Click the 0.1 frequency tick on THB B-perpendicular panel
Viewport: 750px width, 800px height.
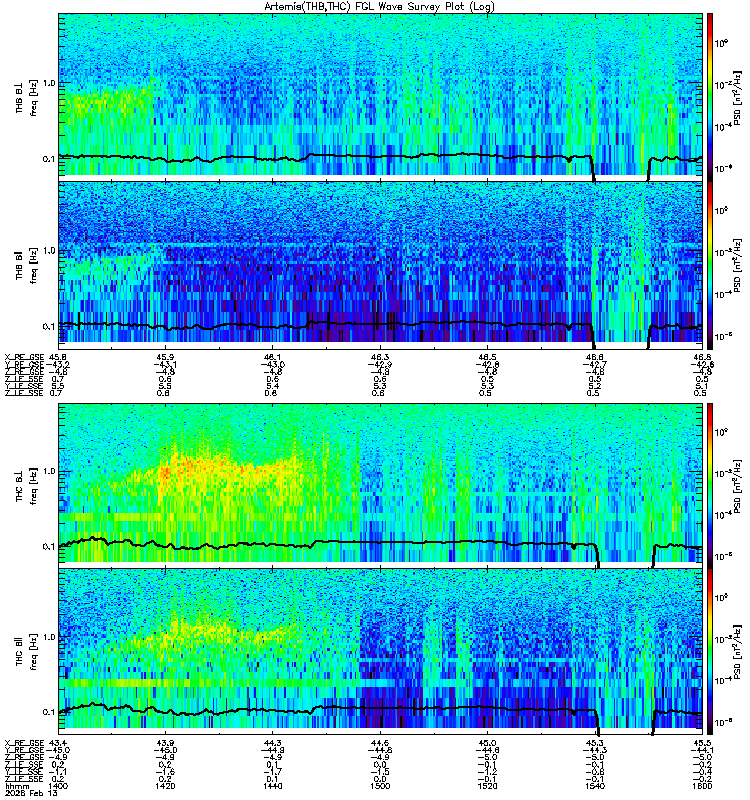click(x=49, y=159)
